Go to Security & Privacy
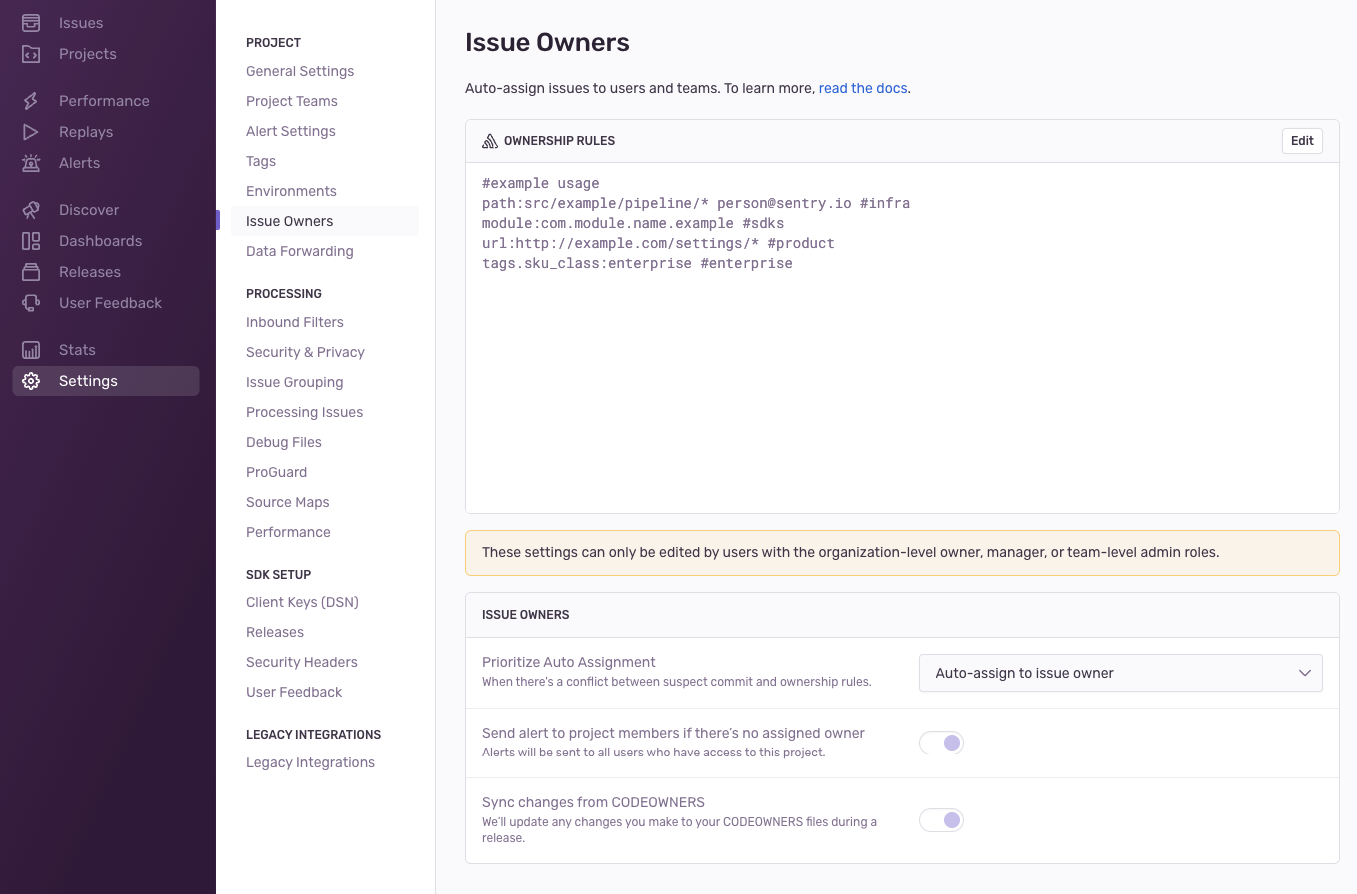Viewport: 1357px width, 894px height. coord(305,352)
